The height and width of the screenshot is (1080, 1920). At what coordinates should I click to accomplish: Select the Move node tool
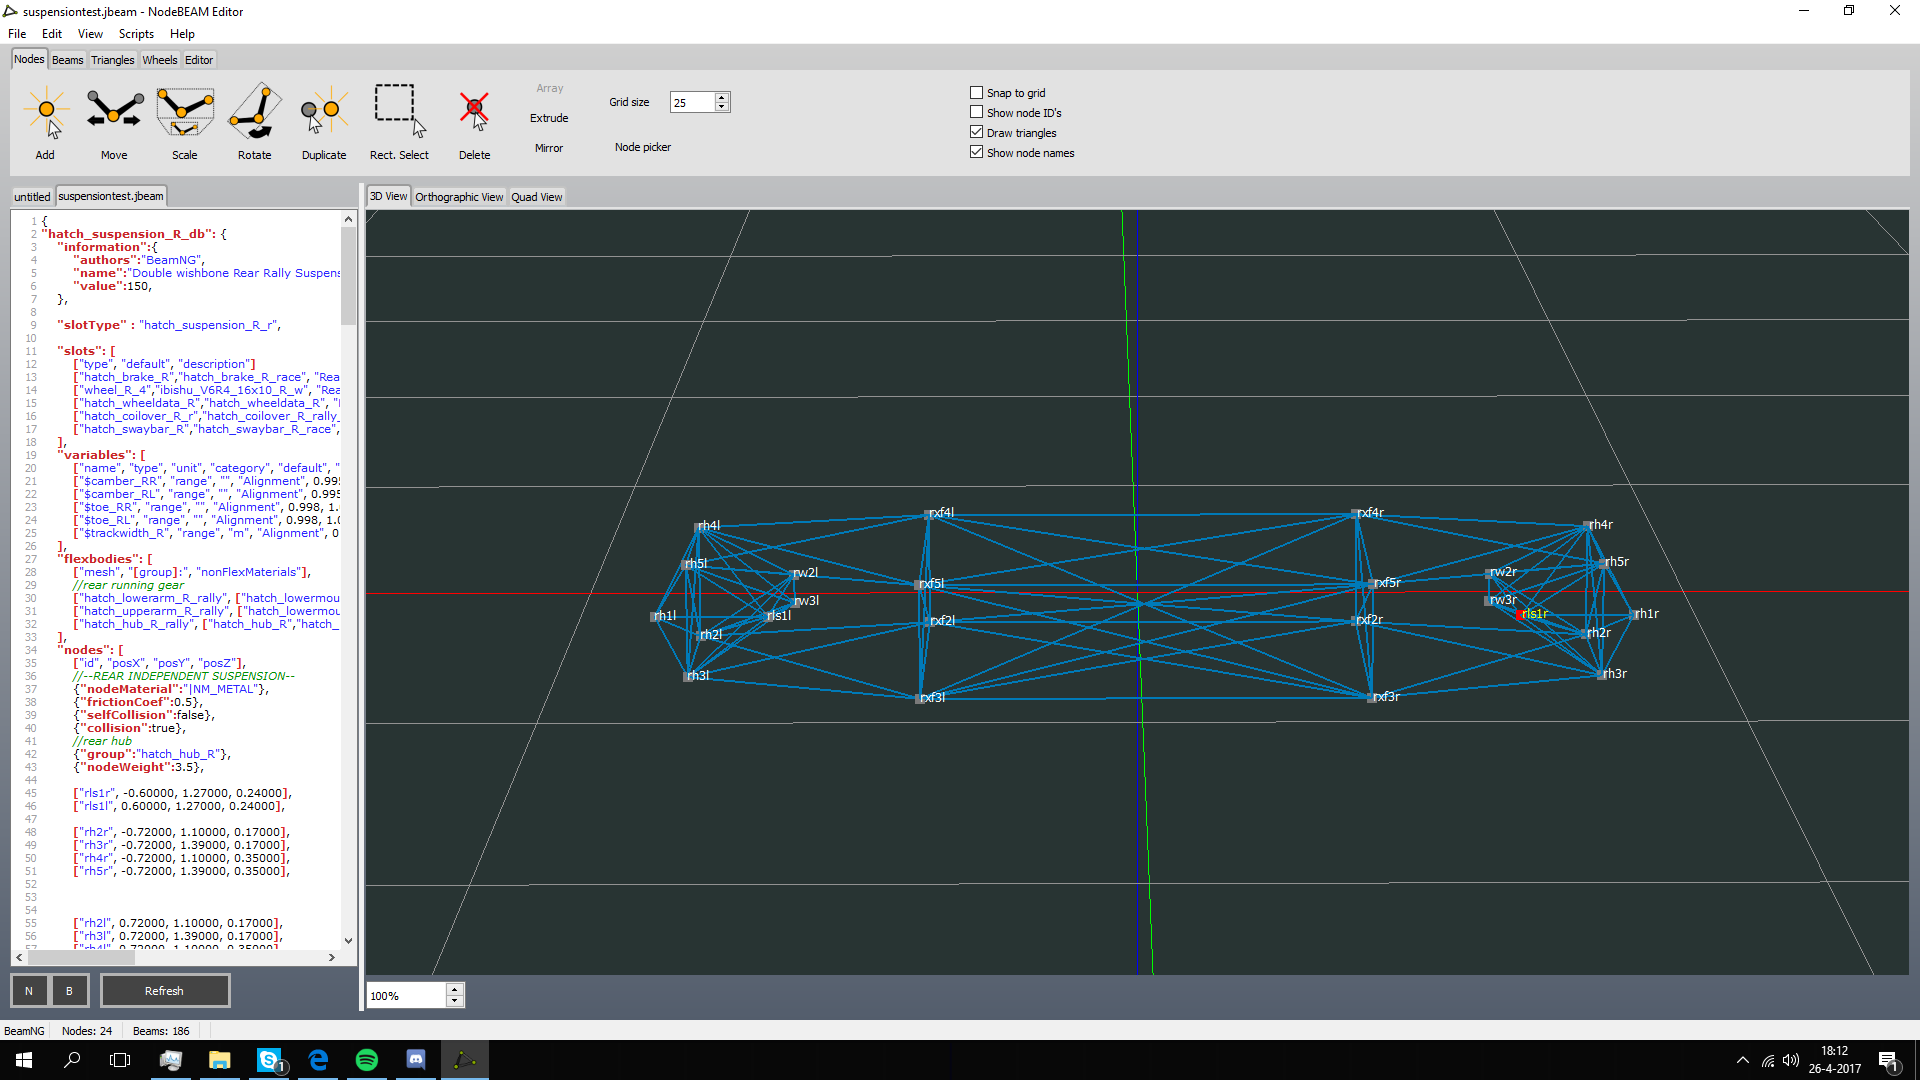(x=114, y=122)
